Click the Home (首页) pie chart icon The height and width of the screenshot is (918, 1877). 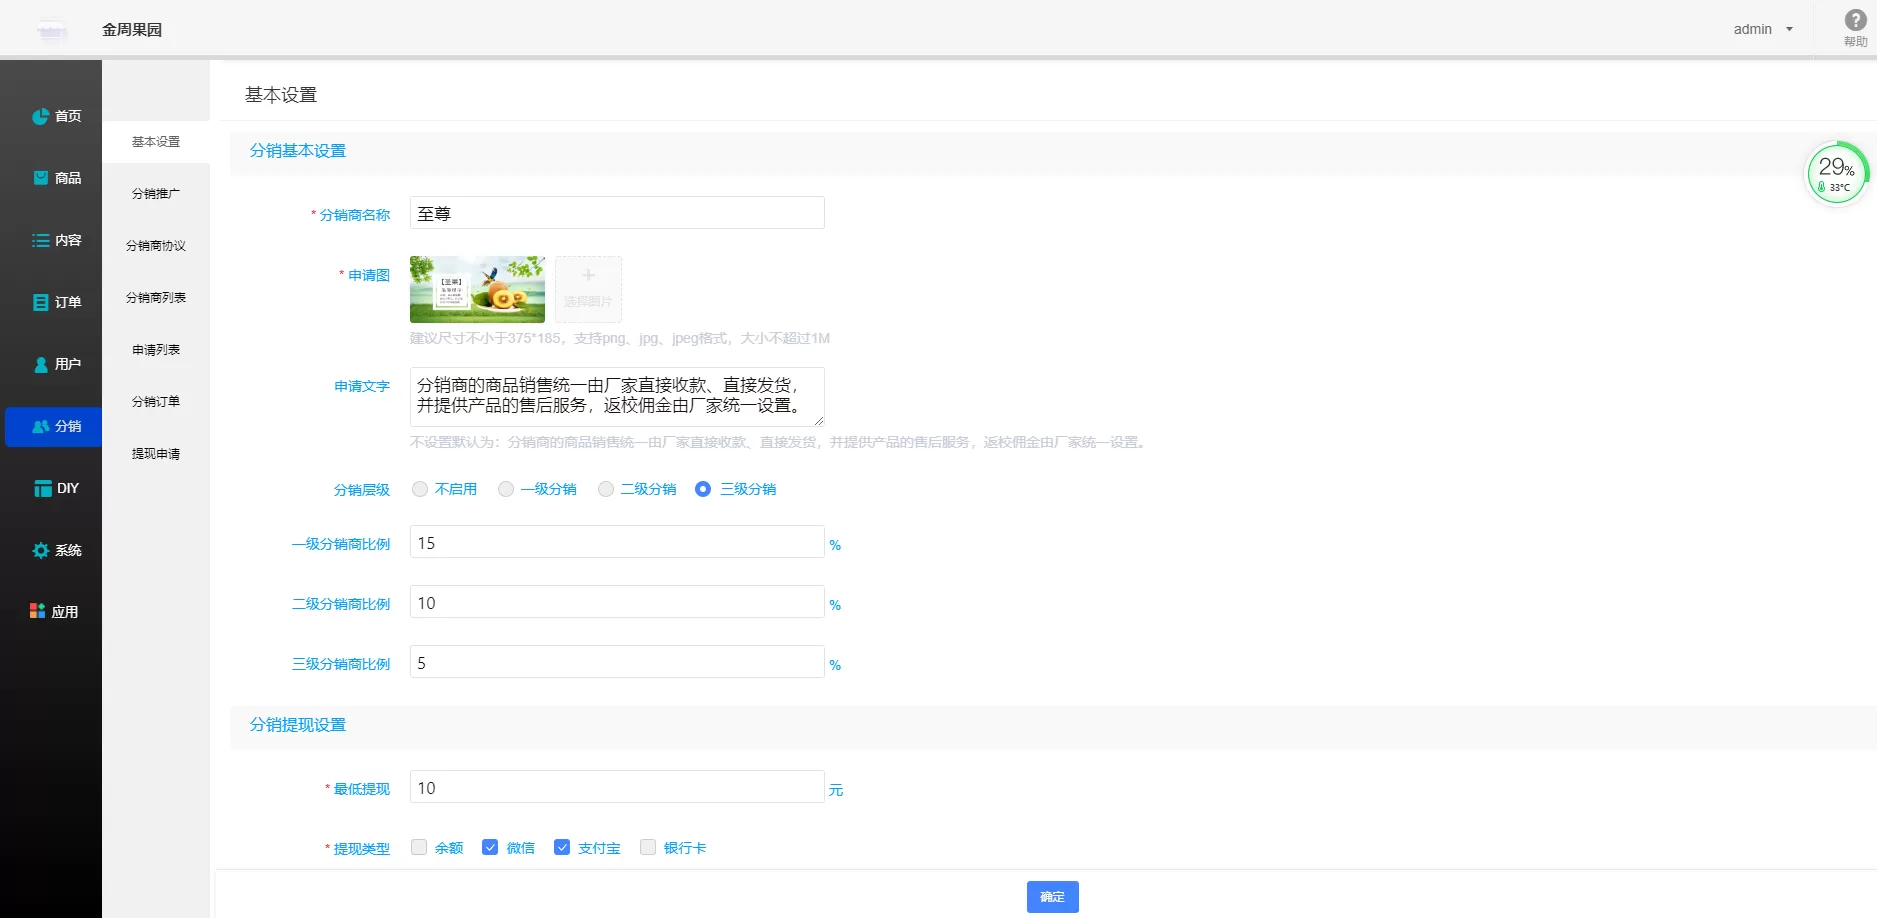[40, 117]
